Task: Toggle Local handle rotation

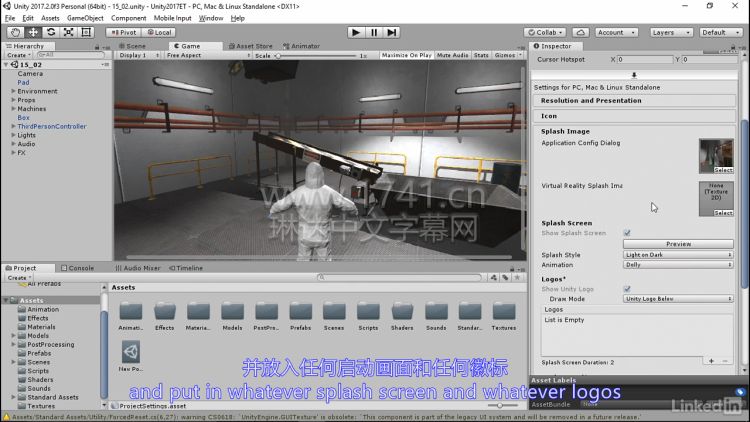Action: (x=159, y=33)
